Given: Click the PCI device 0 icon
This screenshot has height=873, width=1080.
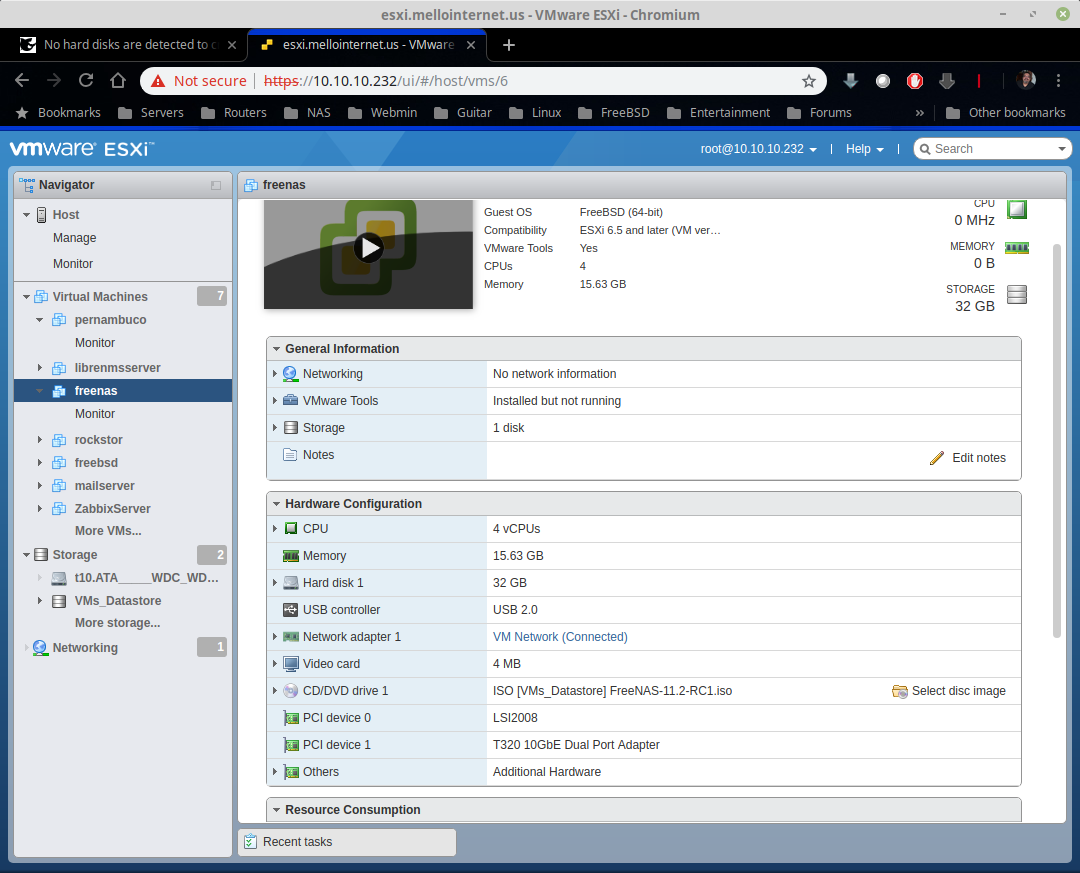Looking at the screenshot, I should pos(291,718).
